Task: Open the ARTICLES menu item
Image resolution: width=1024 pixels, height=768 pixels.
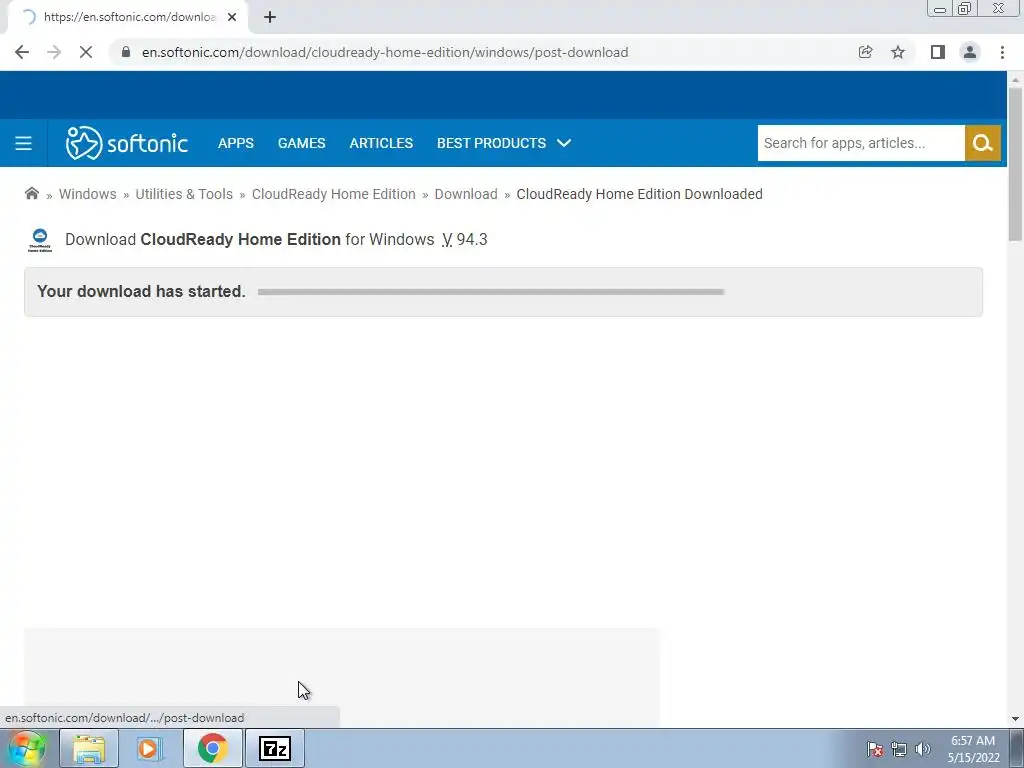Action: (x=381, y=143)
